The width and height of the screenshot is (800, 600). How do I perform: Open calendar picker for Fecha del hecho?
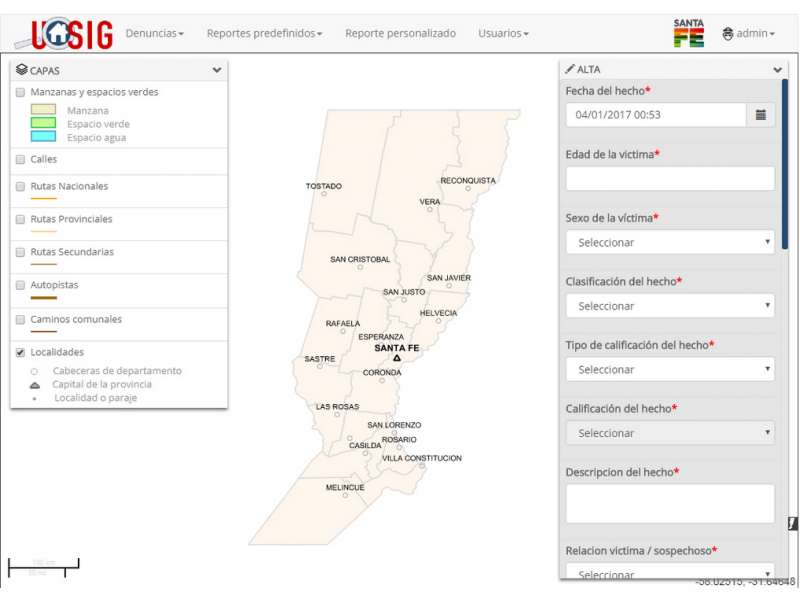tap(760, 115)
